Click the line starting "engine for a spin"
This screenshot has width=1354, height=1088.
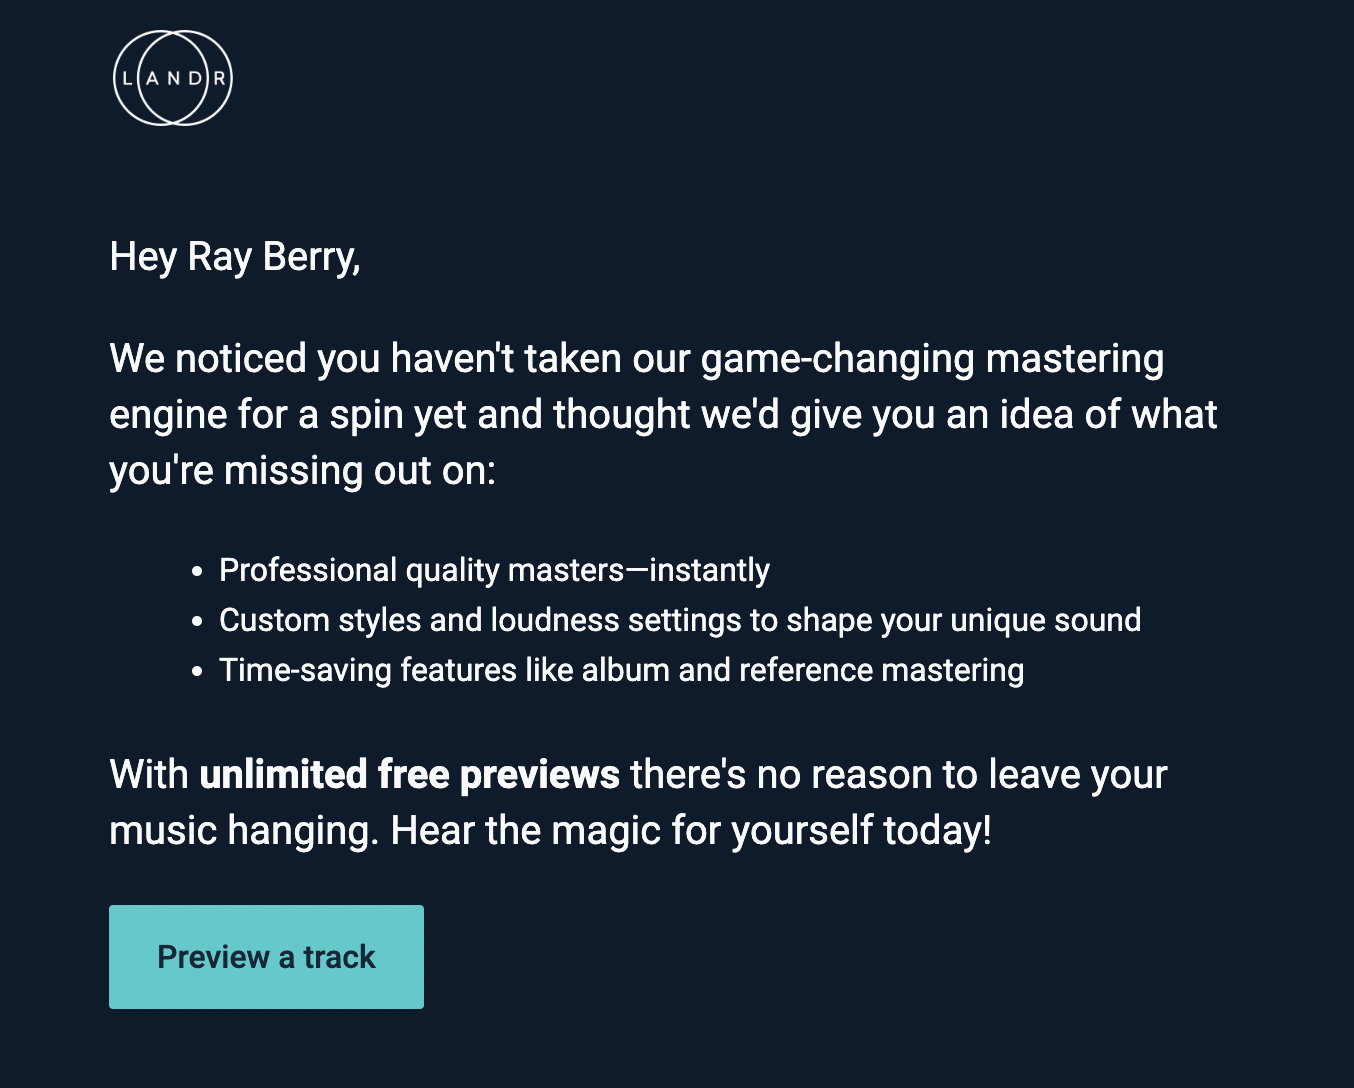click(x=662, y=415)
